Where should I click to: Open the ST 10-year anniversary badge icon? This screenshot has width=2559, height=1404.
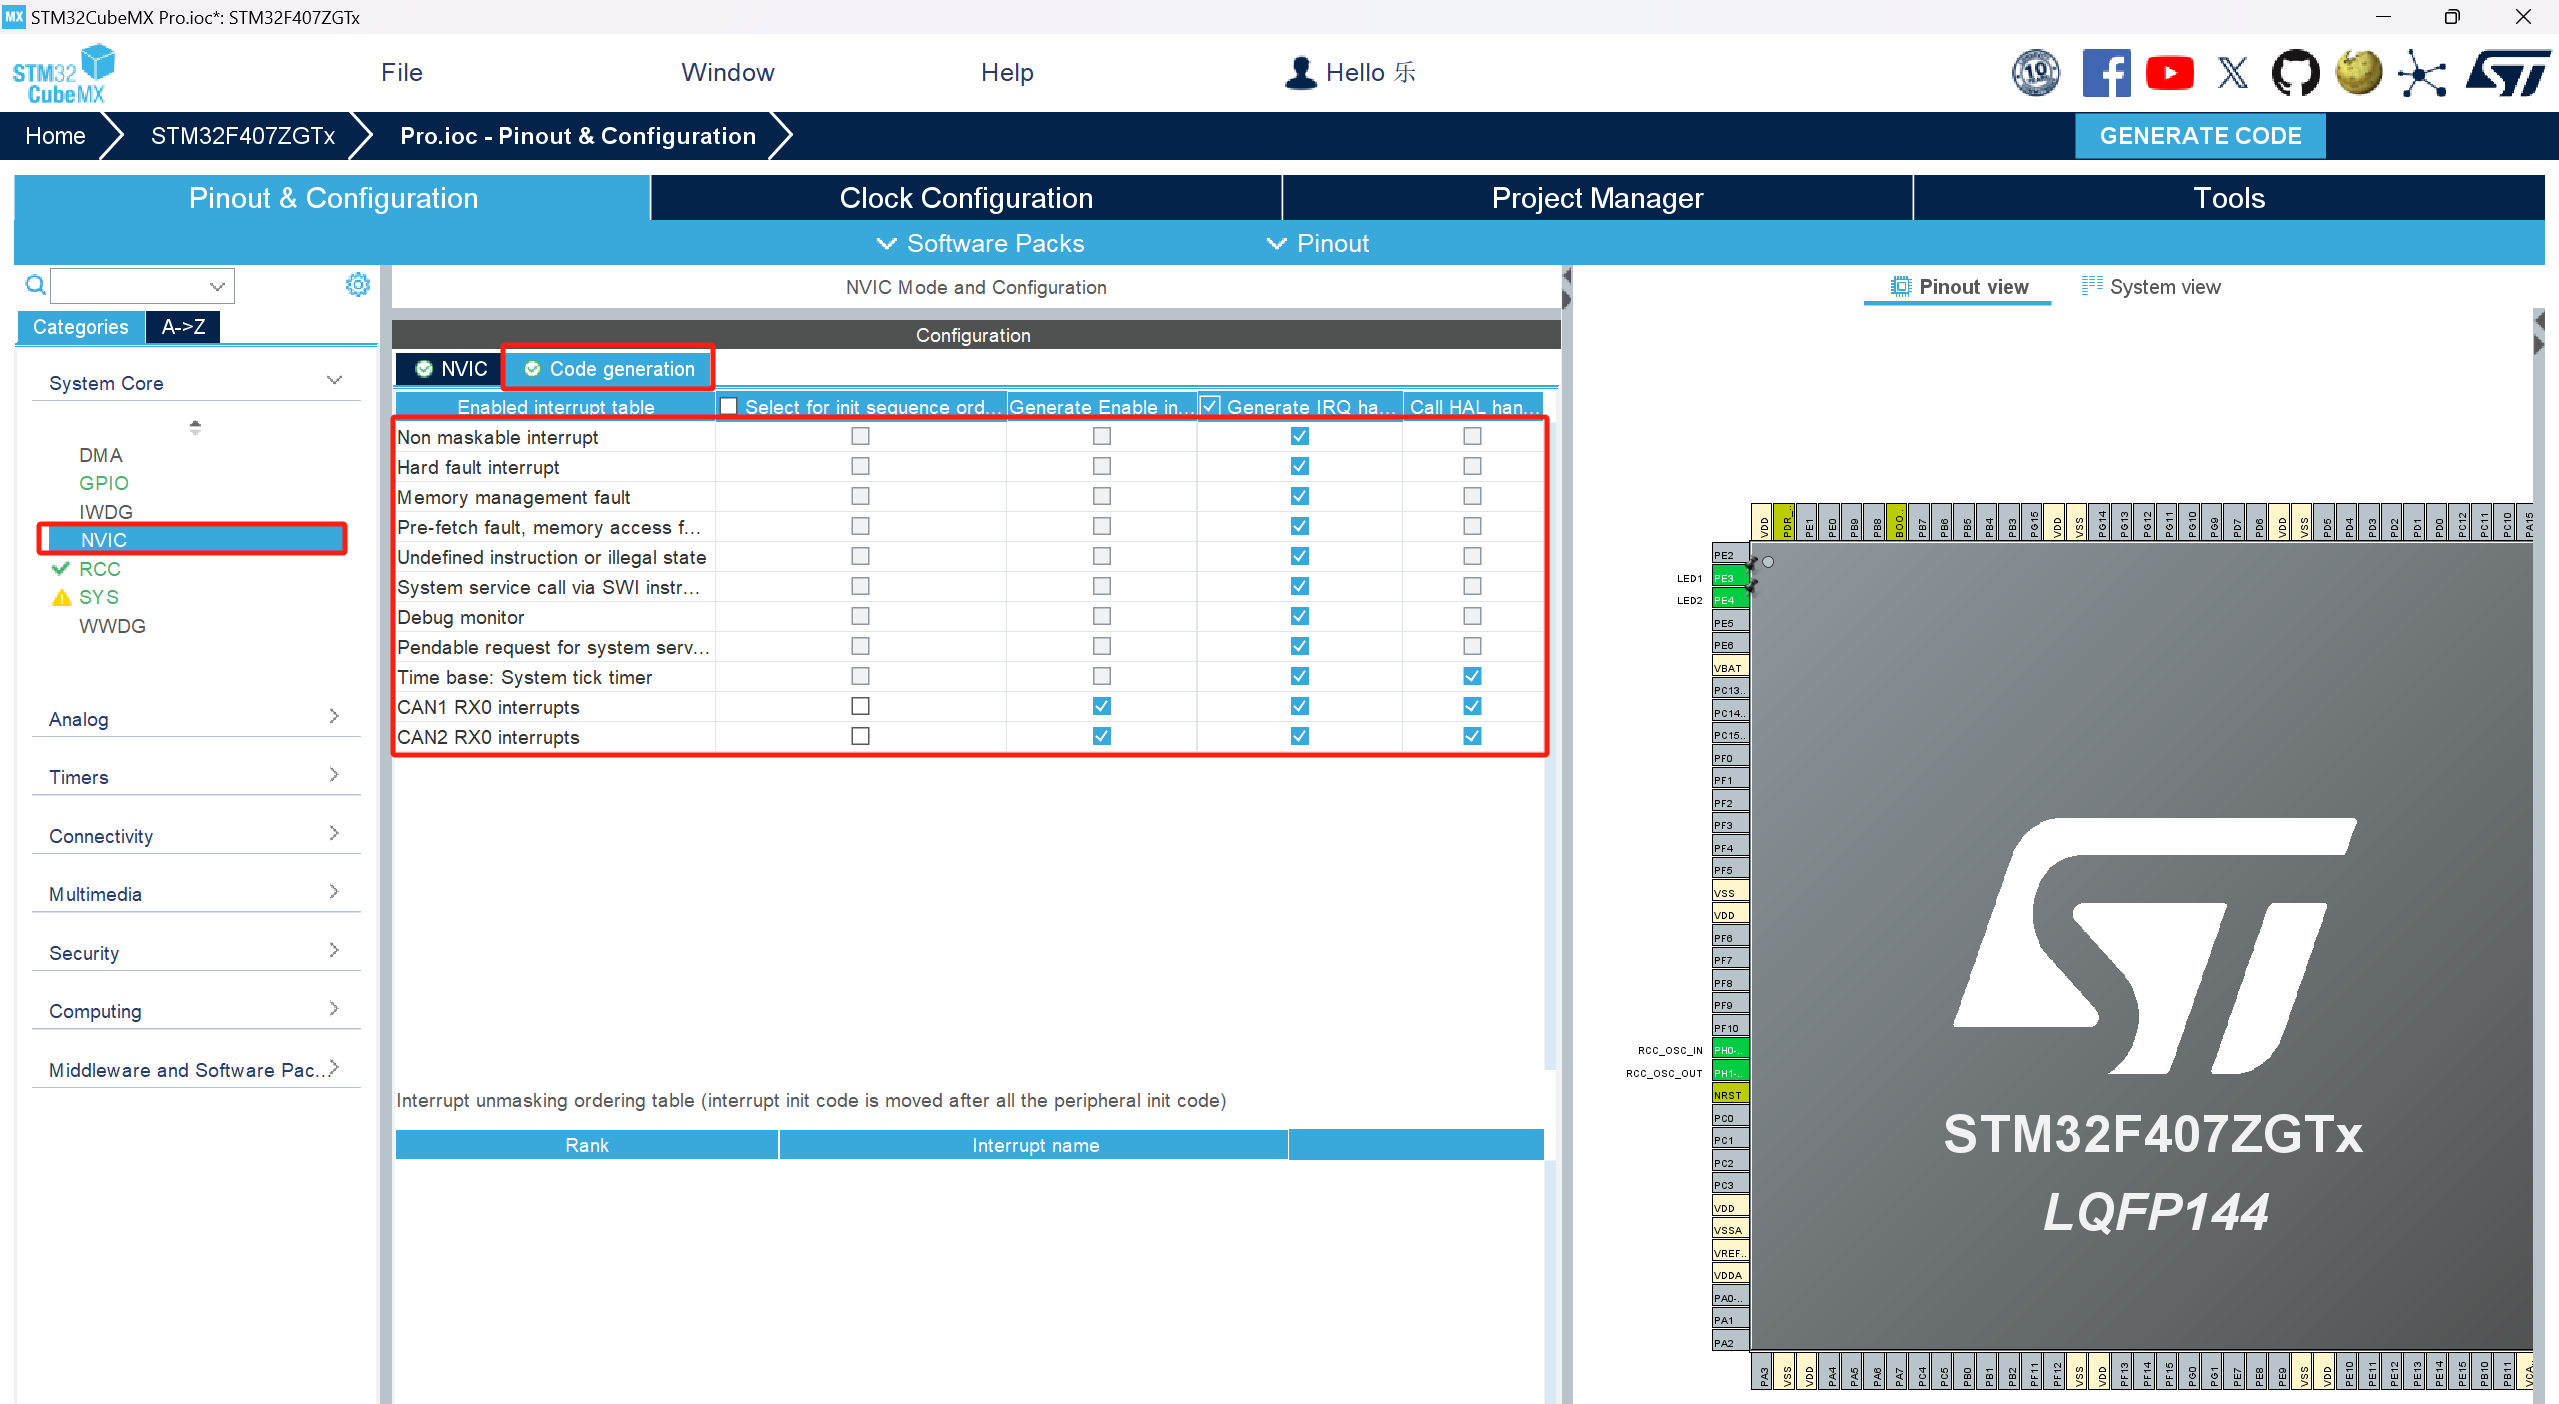(x=2036, y=73)
